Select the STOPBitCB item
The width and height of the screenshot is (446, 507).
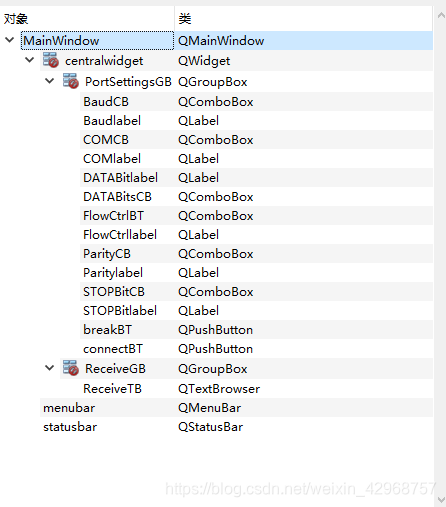tap(114, 292)
